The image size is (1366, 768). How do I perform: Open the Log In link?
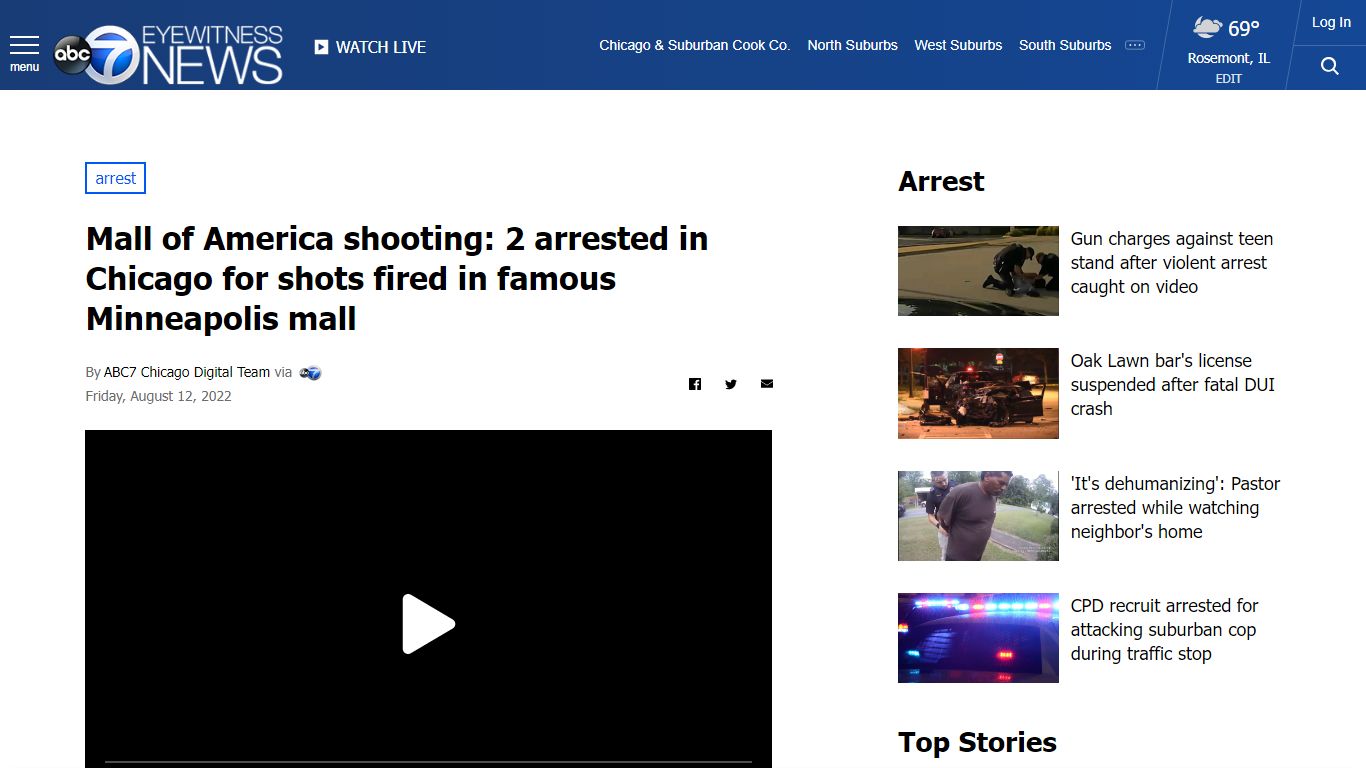pos(1331,22)
